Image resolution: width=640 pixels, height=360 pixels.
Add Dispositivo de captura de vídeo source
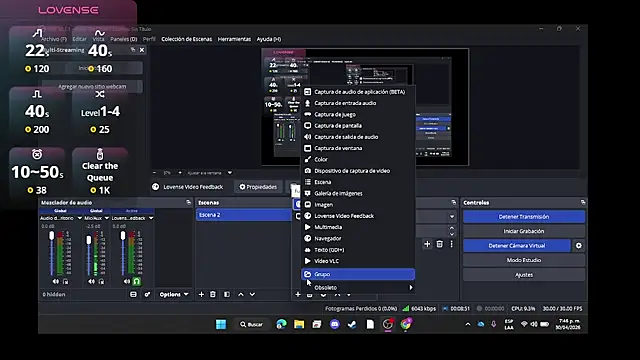(358, 171)
